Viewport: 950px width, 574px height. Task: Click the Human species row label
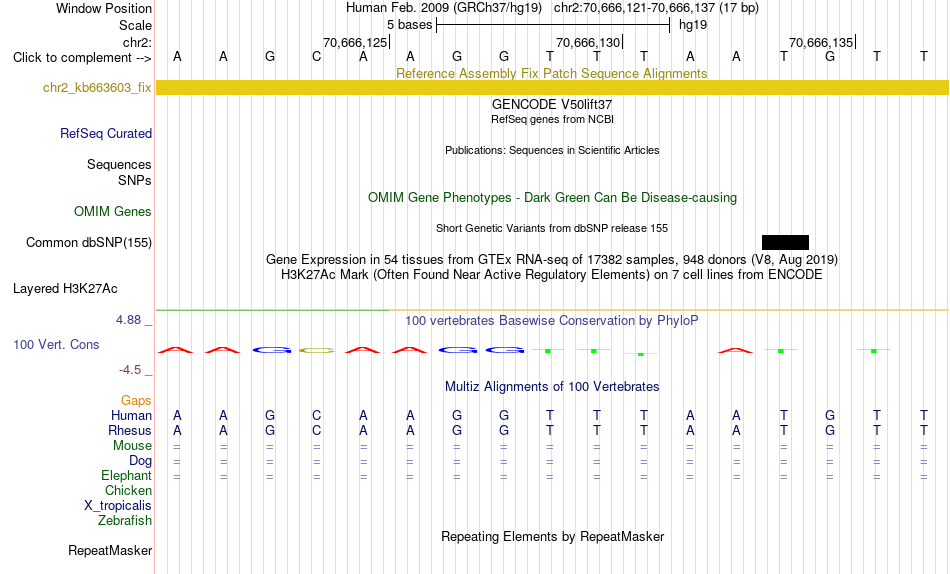[x=131, y=415]
